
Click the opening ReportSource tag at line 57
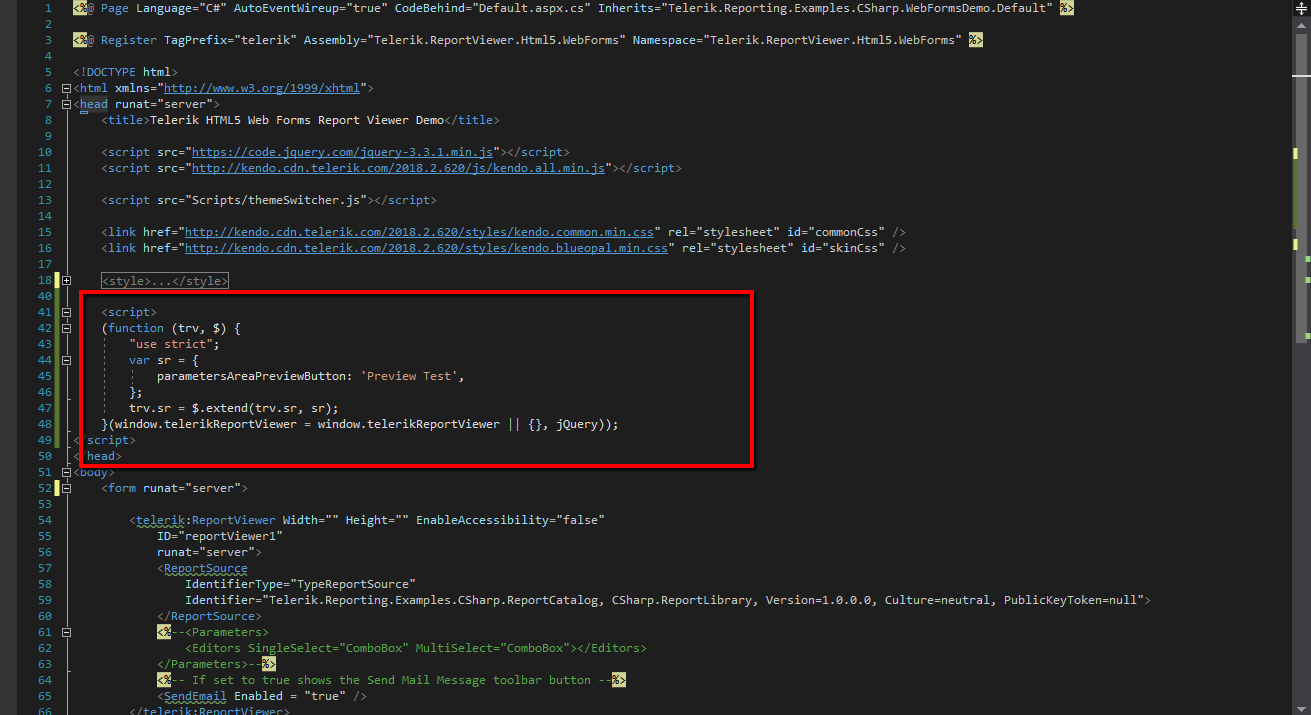[x=202, y=568]
